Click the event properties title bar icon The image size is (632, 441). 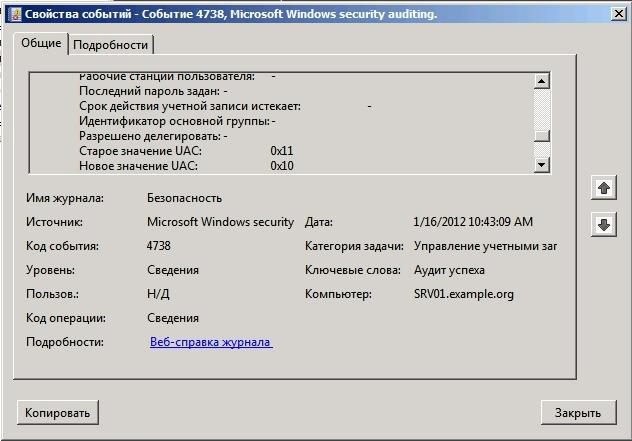[x=15, y=14]
